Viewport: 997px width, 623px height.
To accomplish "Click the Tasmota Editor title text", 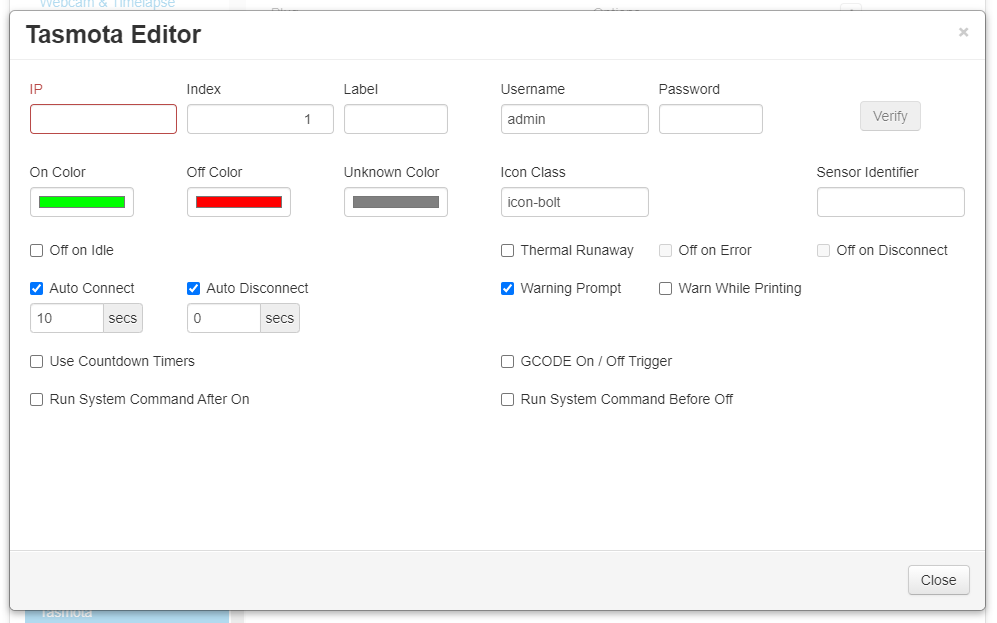I will coord(113,34).
